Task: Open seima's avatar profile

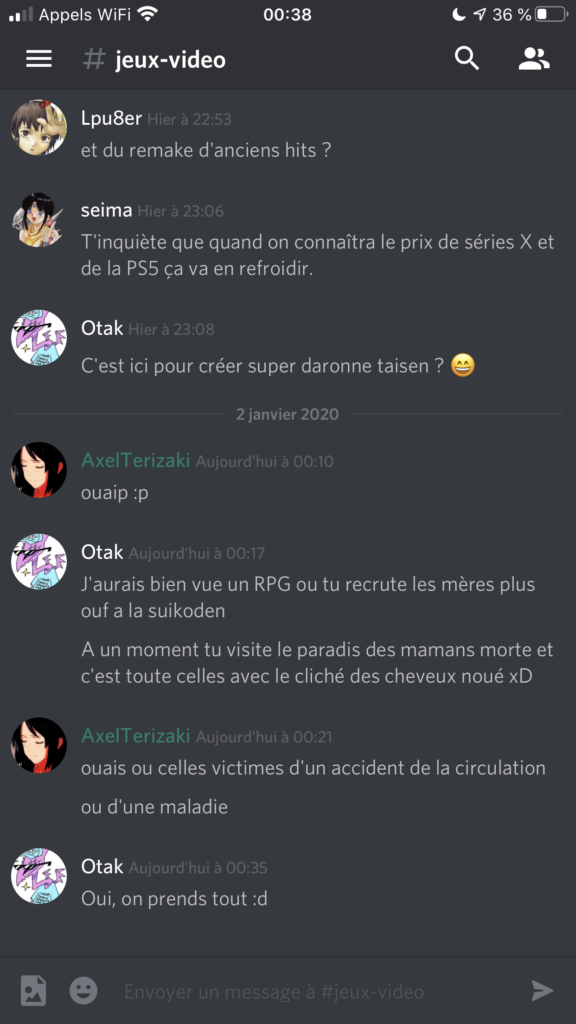Action: pos(39,220)
